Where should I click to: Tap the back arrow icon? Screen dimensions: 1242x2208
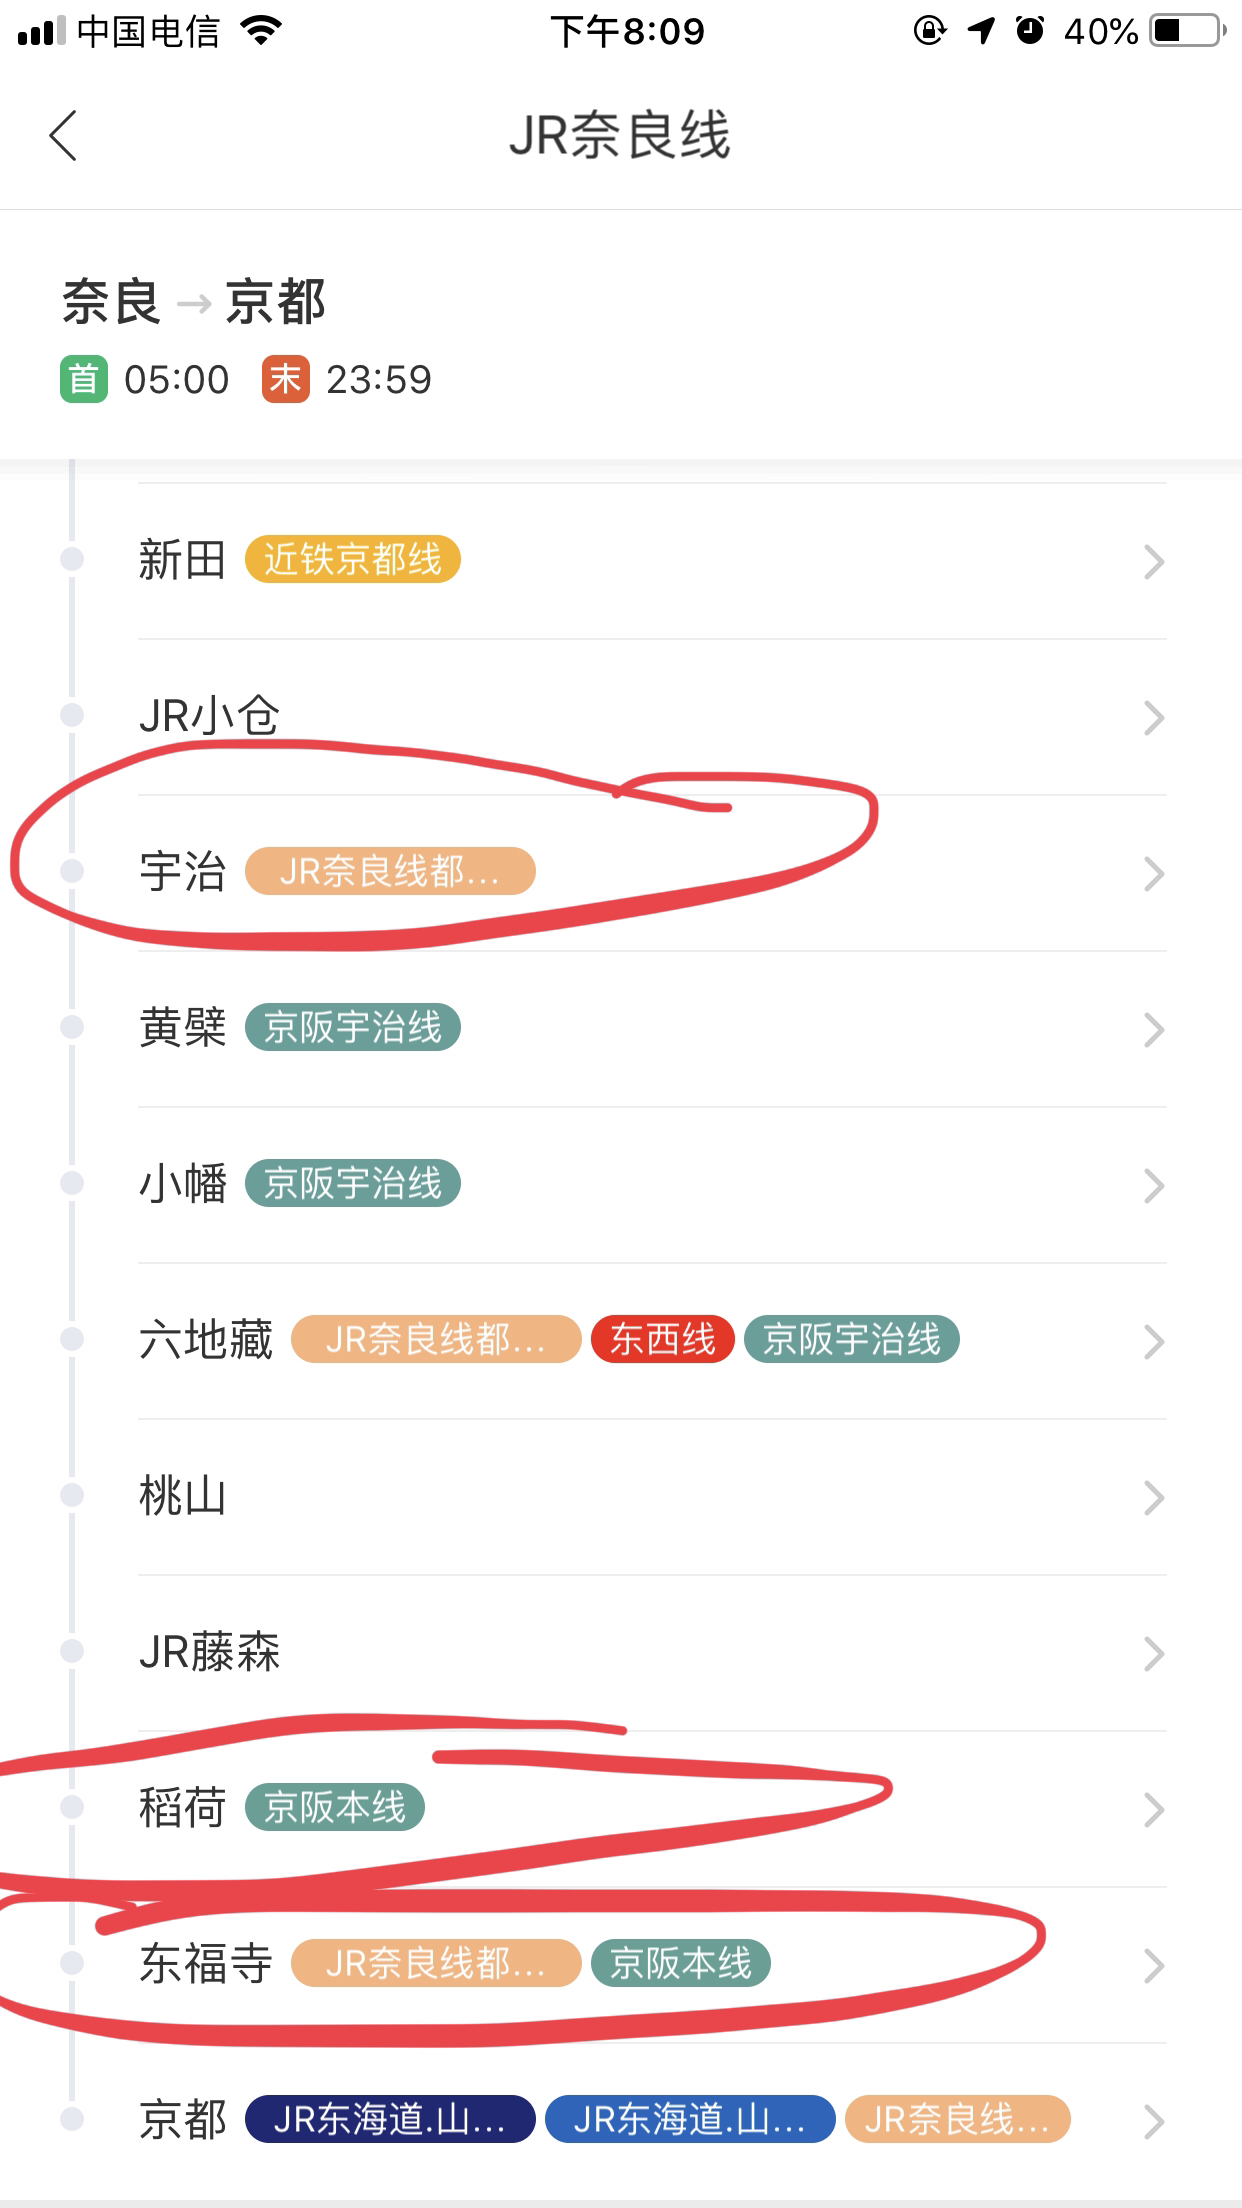tap(63, 135)
